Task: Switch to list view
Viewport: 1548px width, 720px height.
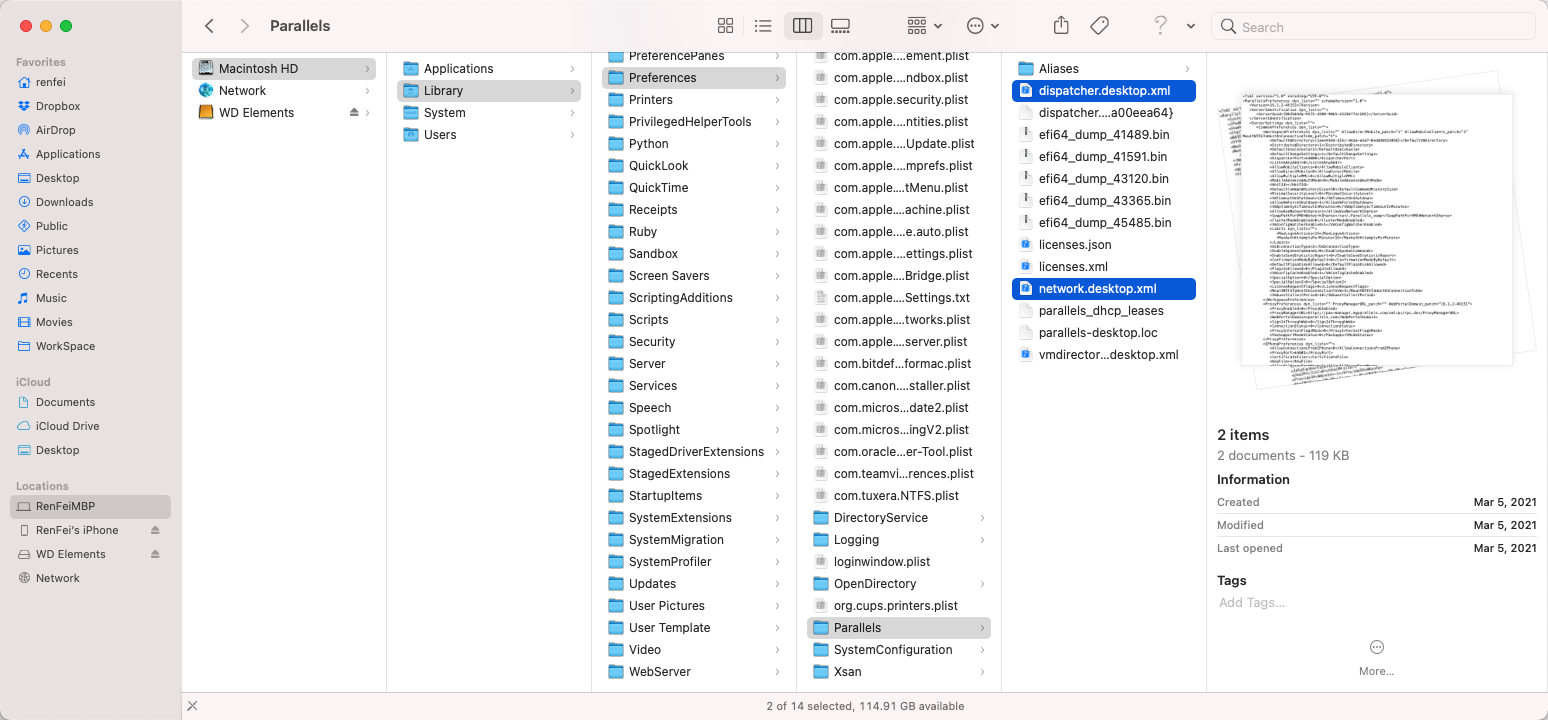Action: pyautogui.click(x=763, y=26)
